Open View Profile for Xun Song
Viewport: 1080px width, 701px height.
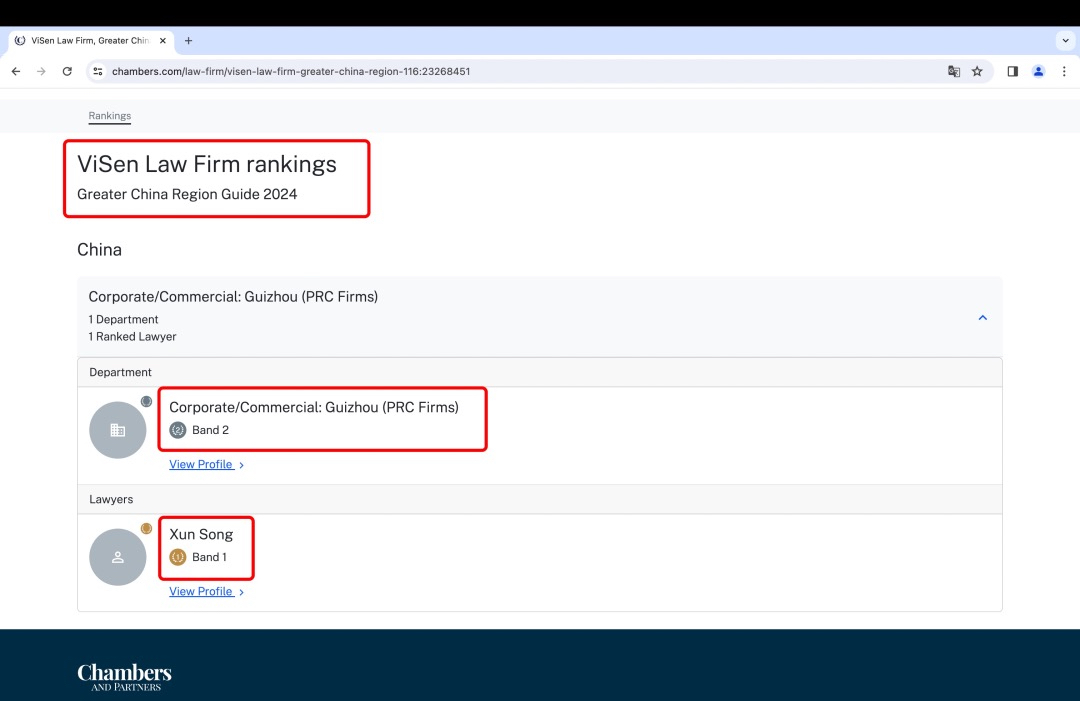206,592
